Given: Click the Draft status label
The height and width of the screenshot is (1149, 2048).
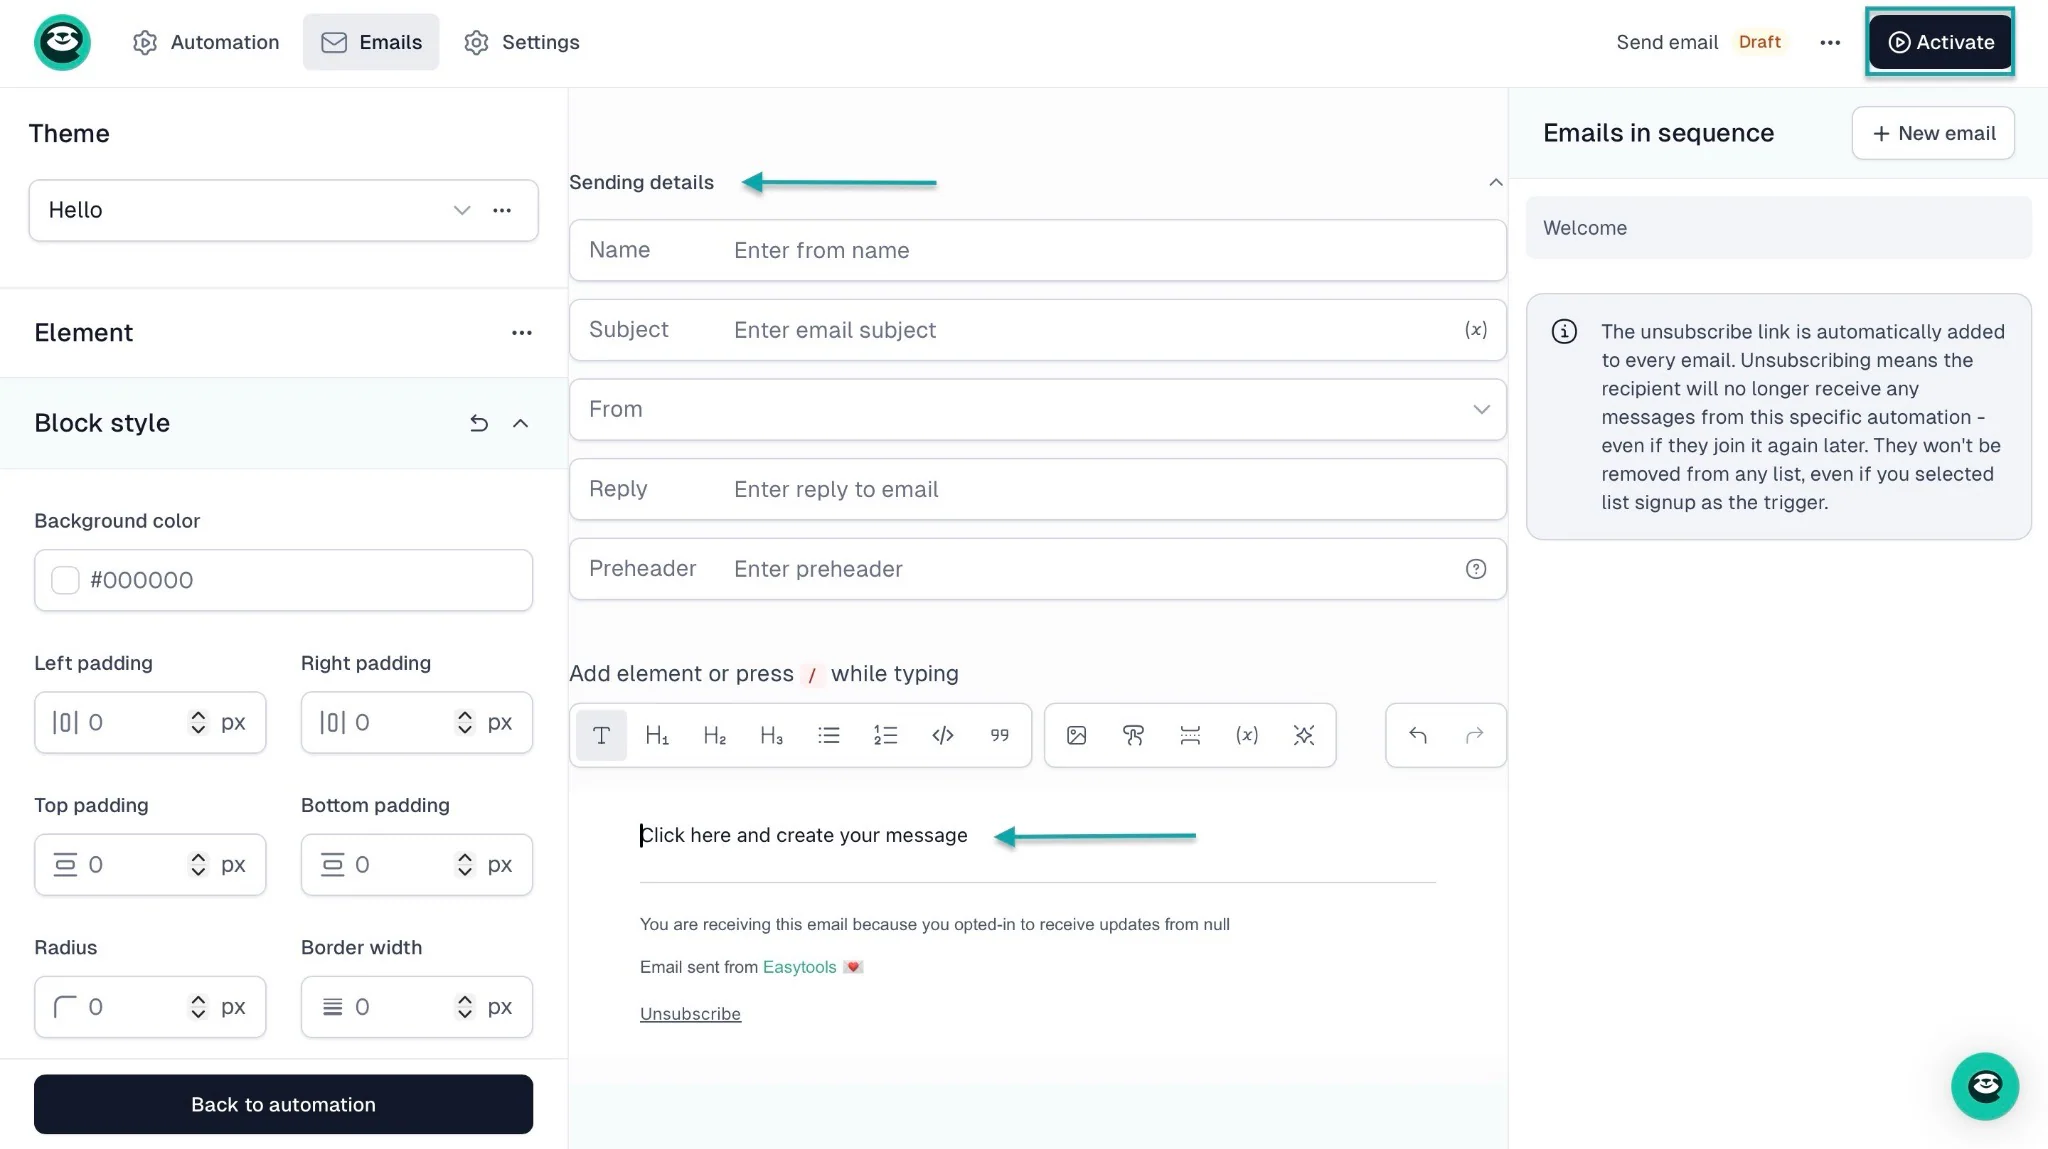Looking at the screenshot, I should point(1759,42).
